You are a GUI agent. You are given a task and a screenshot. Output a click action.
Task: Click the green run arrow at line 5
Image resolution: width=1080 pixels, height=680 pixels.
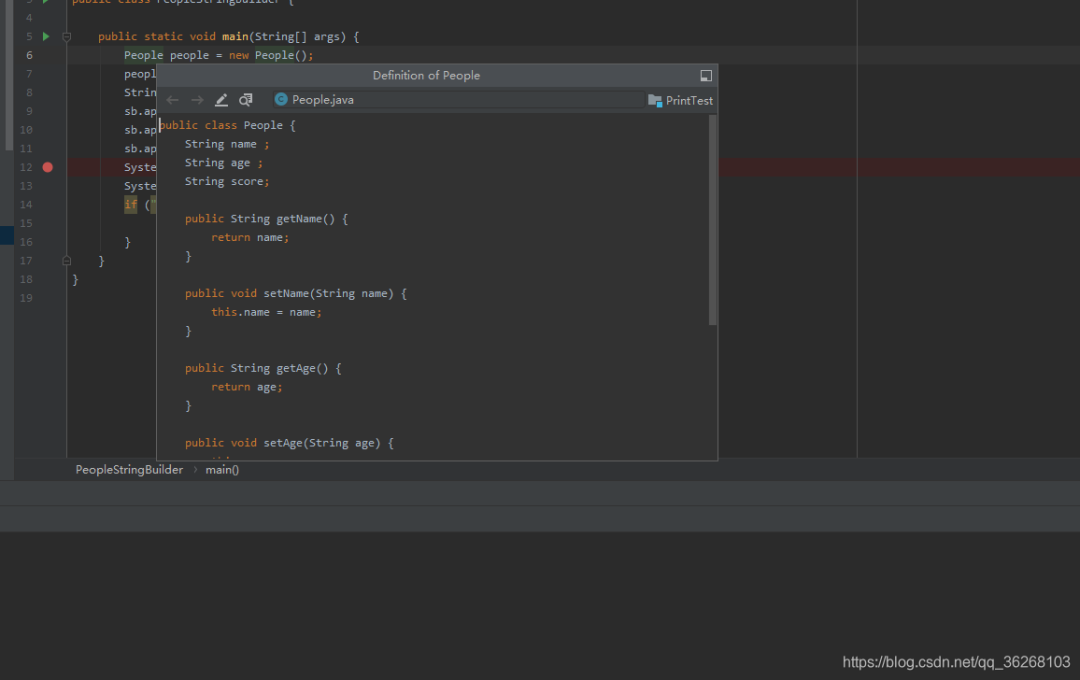[x=46, y=36]
